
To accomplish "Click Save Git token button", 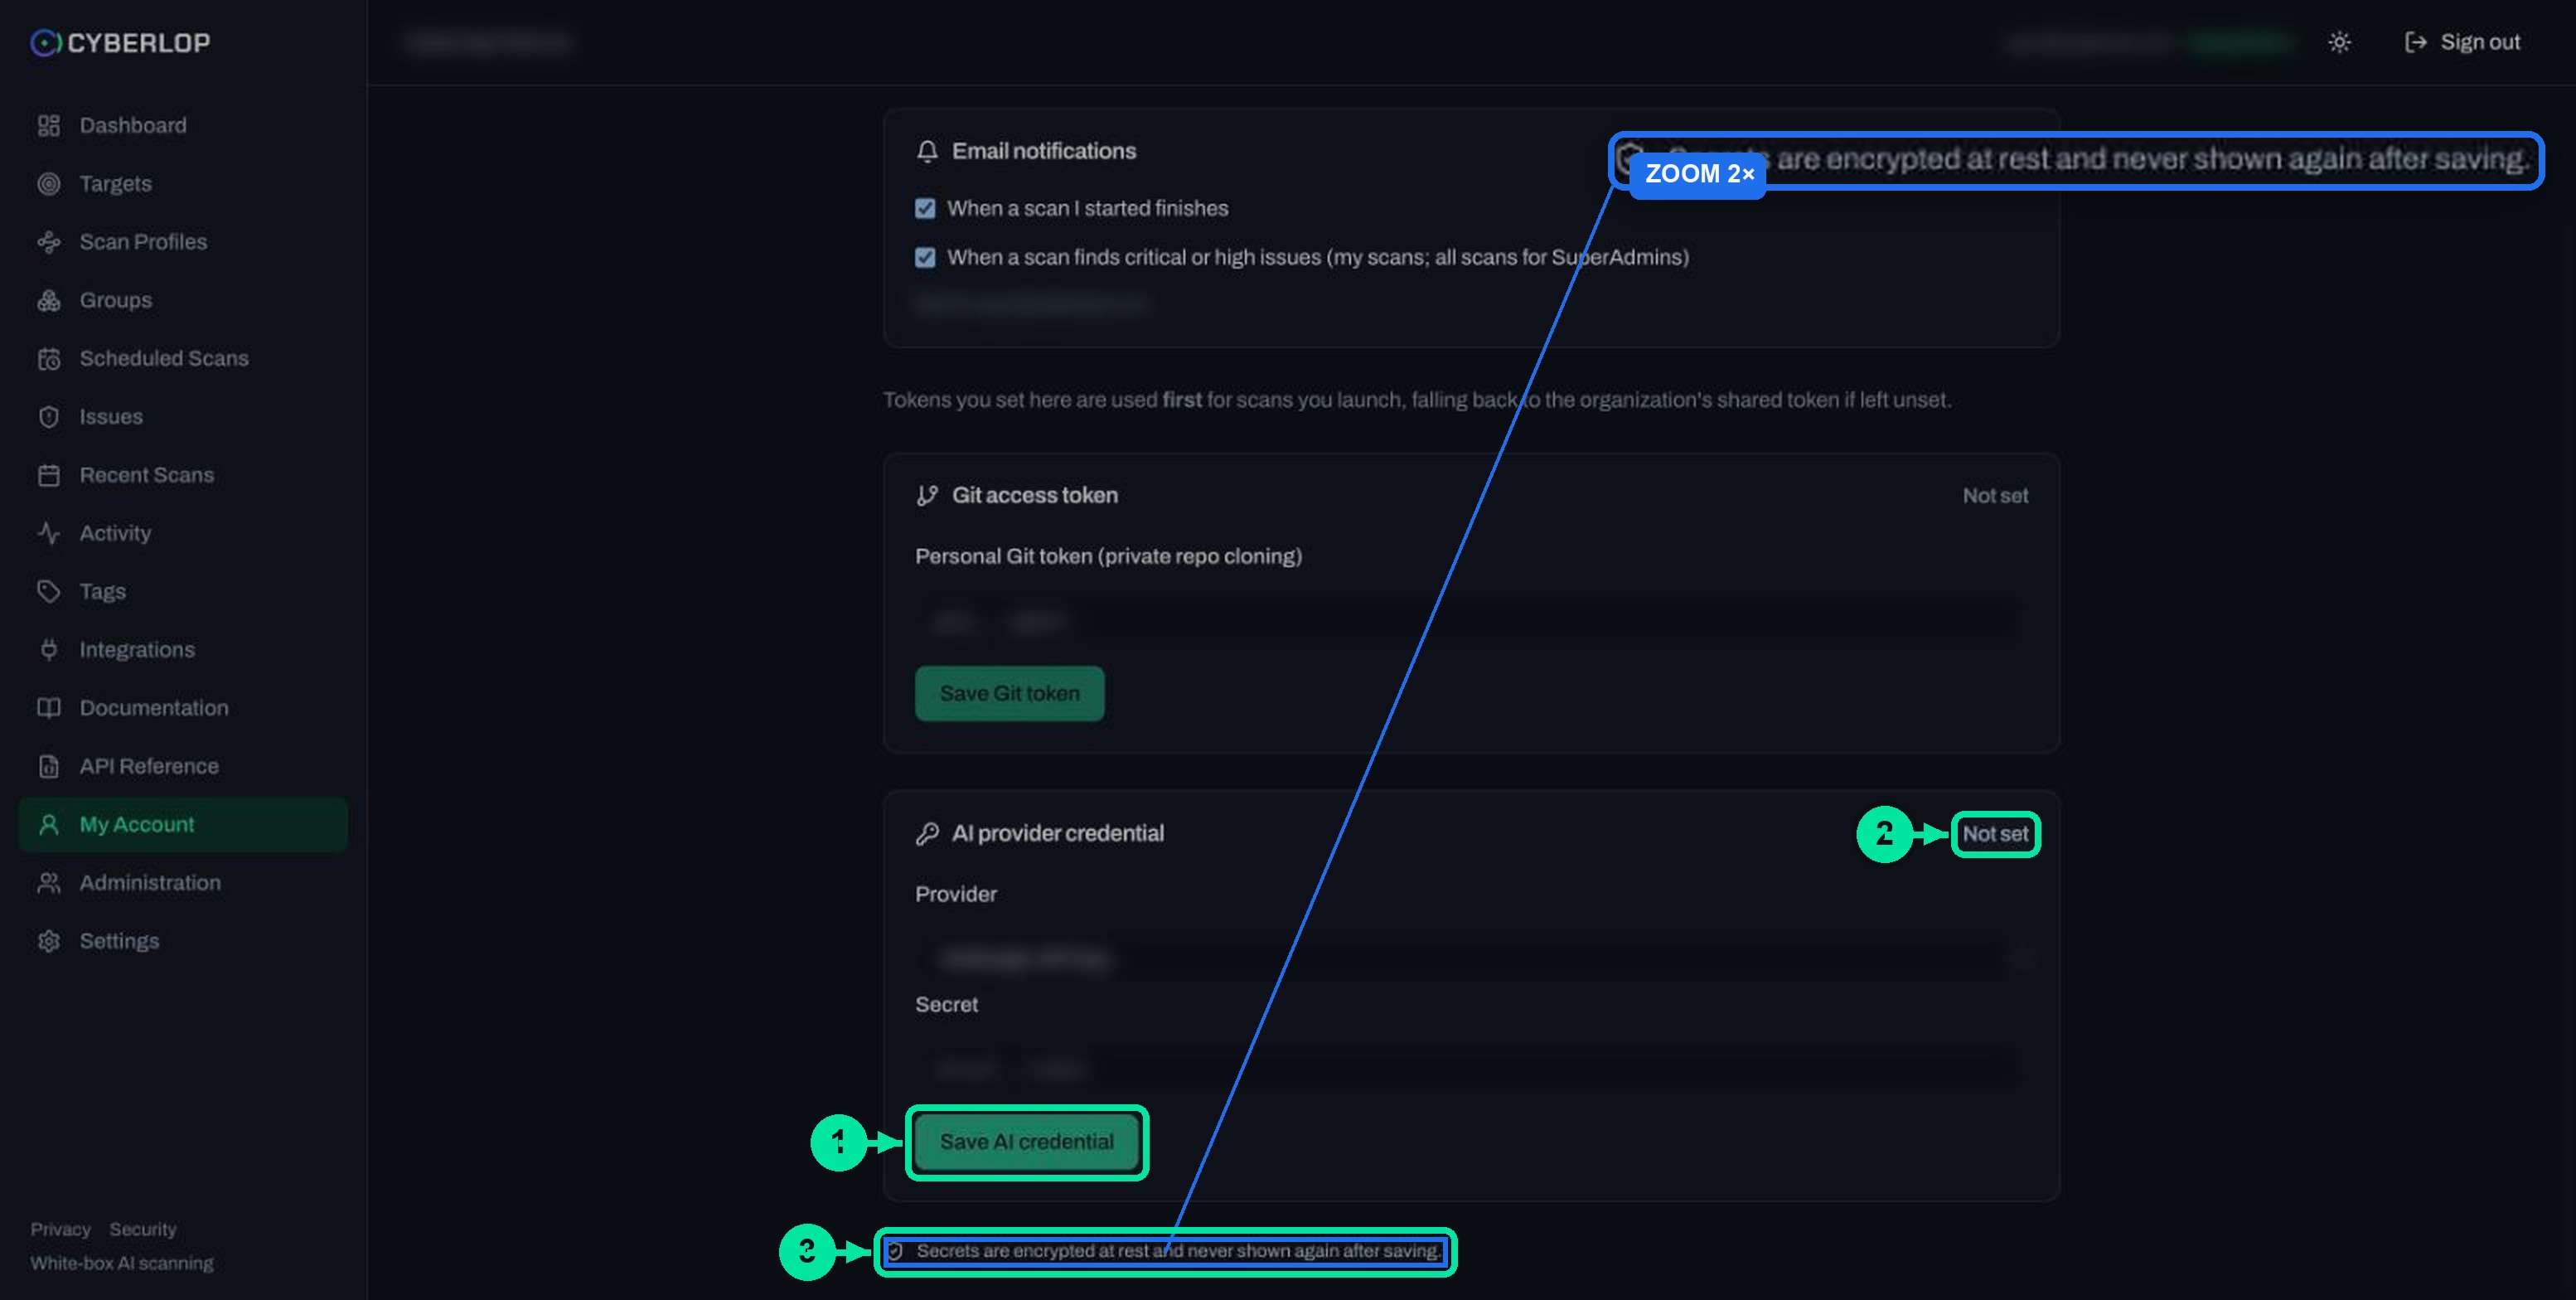I will click(1009, 693).
